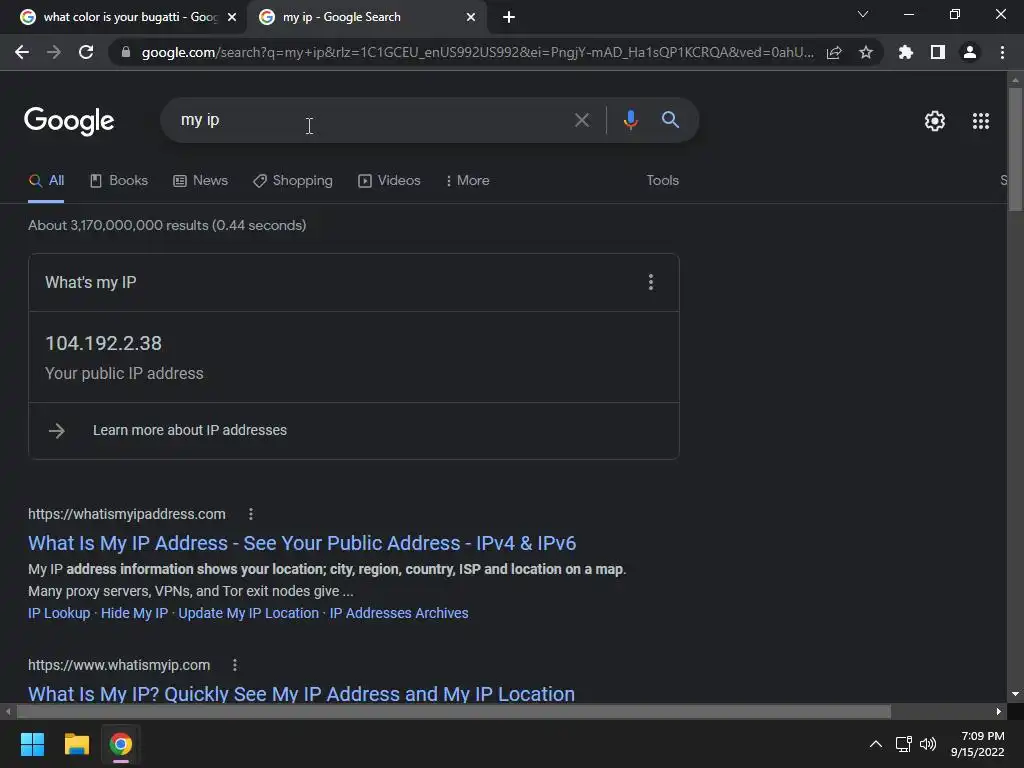This screenshot has width=1024, height=768.
Task: Open 'What Is My IP Address - See Your Public Address' result
Action: (x=302, y=543)
